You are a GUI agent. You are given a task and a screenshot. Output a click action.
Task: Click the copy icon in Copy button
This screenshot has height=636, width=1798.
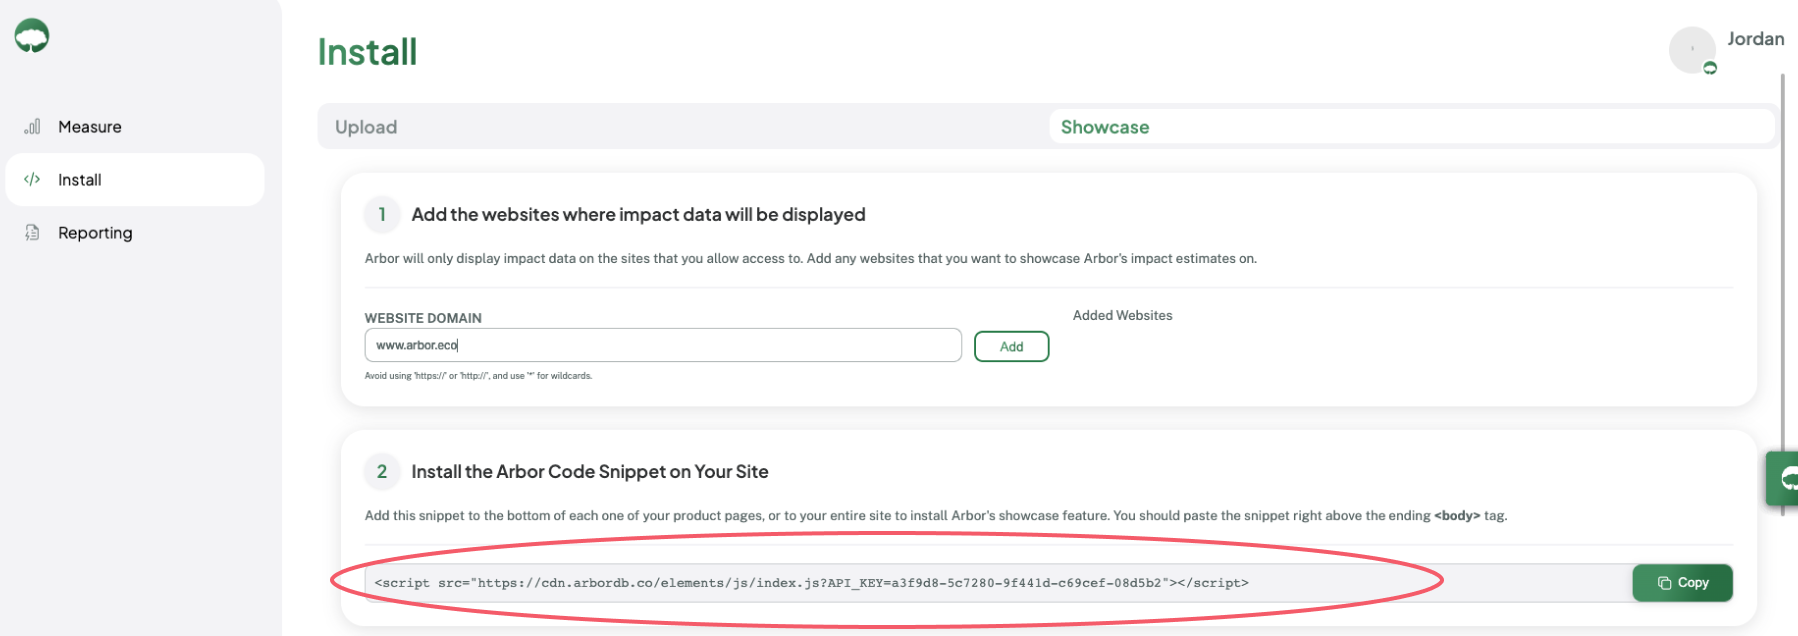pyautogui.click(x=1664, y=583)
